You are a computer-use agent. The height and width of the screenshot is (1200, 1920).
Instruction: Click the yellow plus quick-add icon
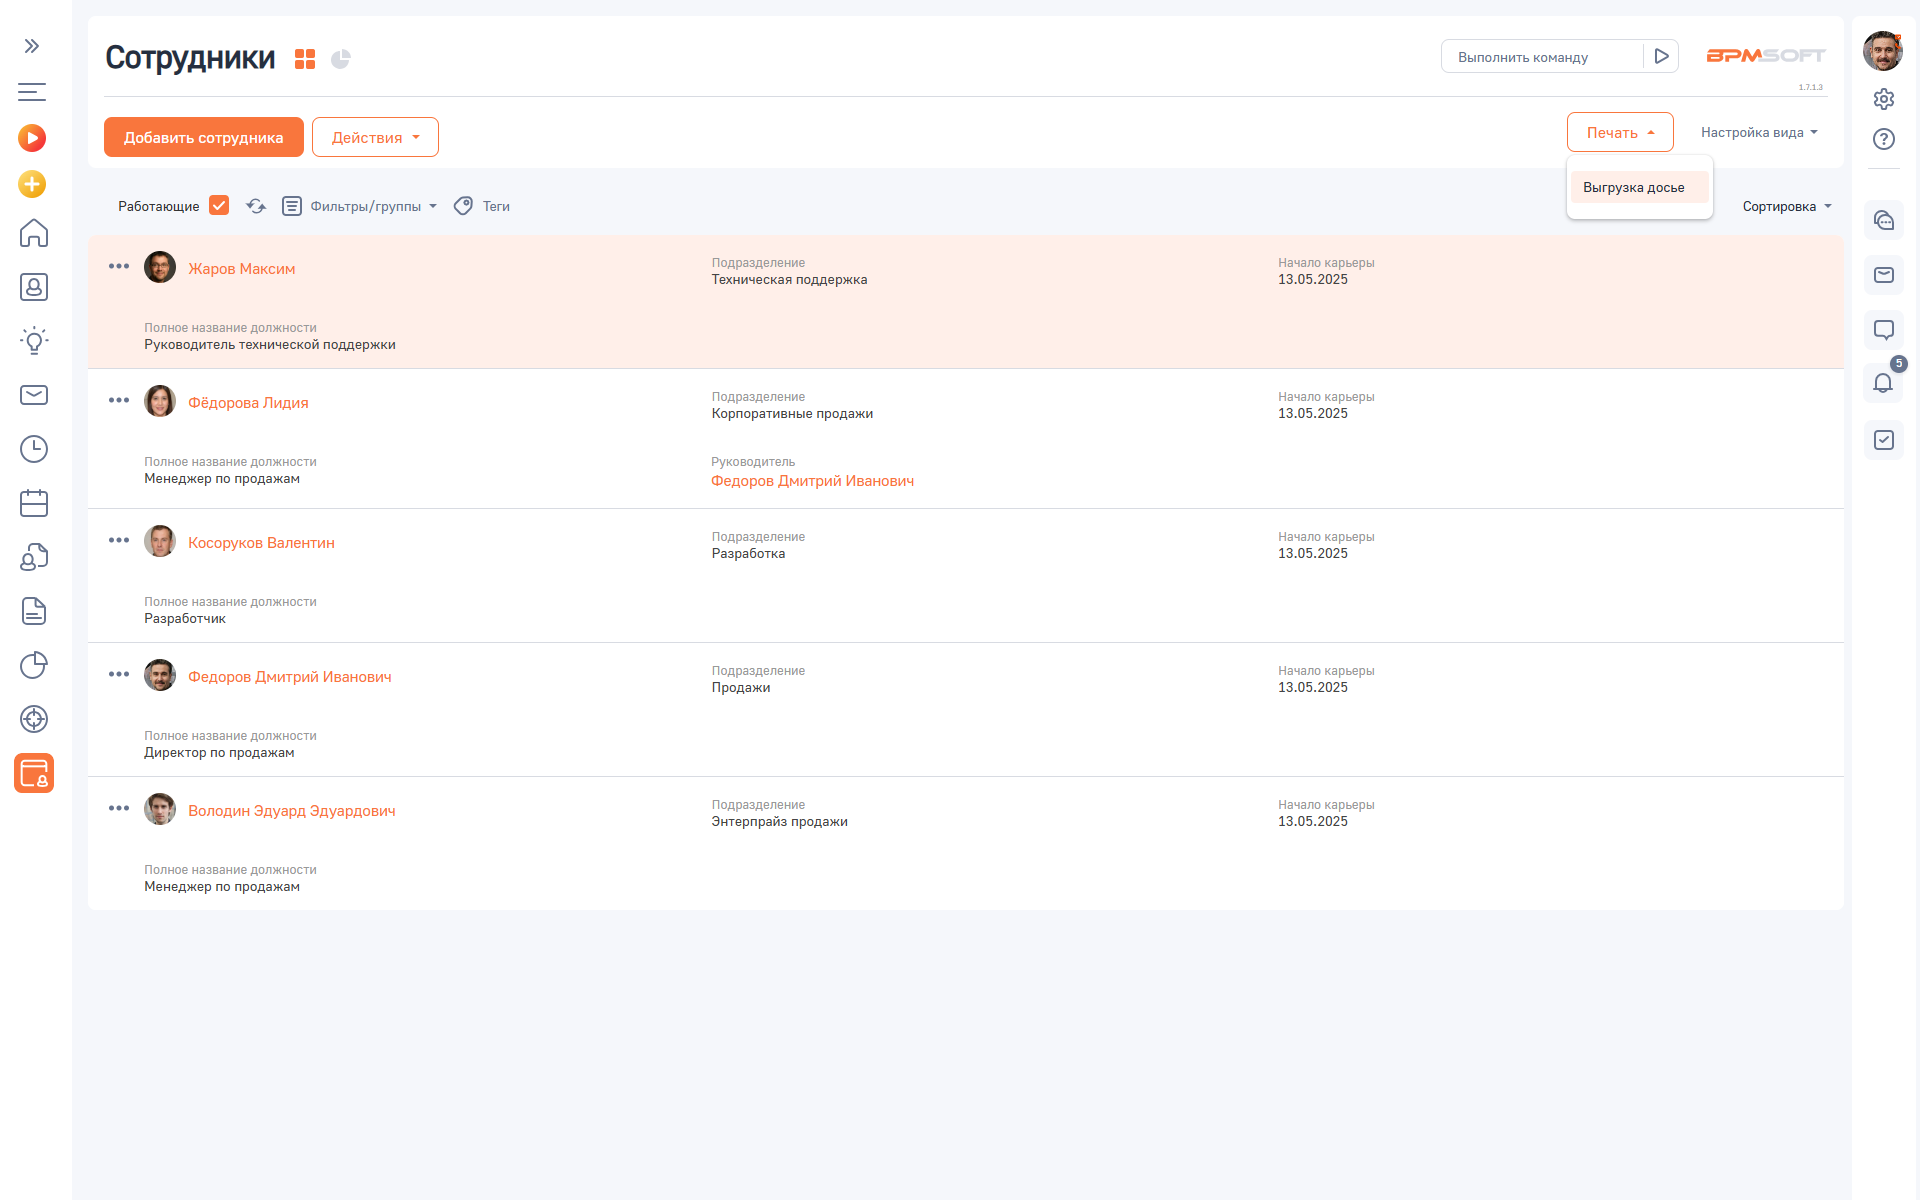click(32, 184)
